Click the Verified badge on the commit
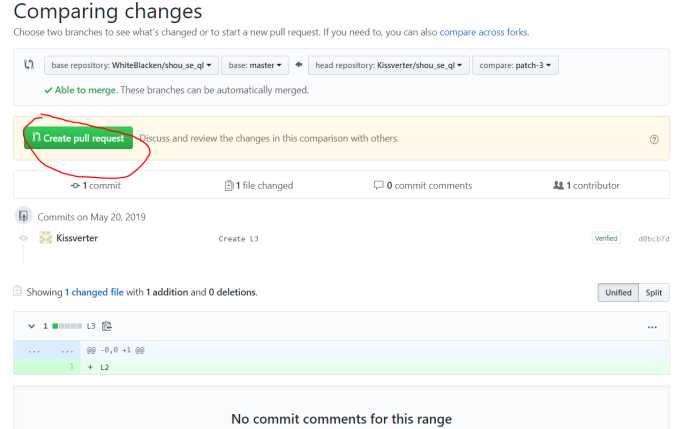This screenshot has height=429, width=693. click(606, 238)
